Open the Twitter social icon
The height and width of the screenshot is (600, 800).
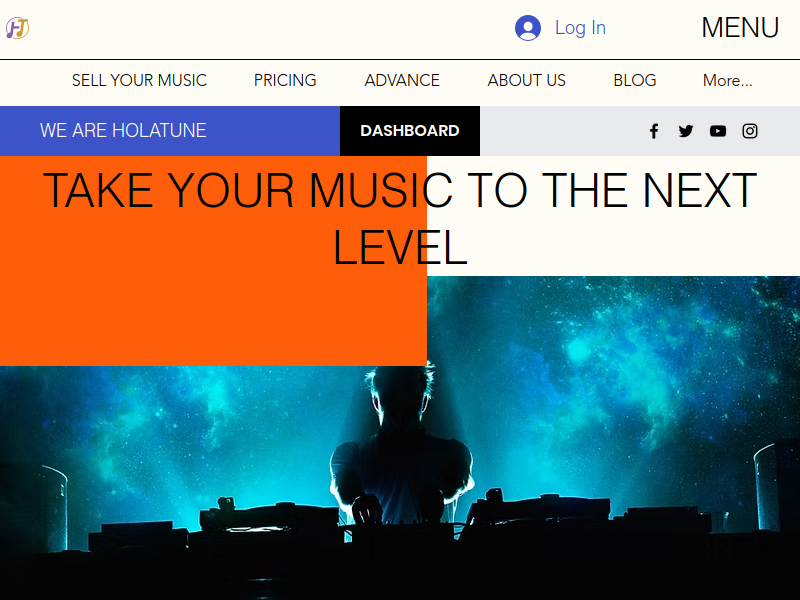coord(686,131)
